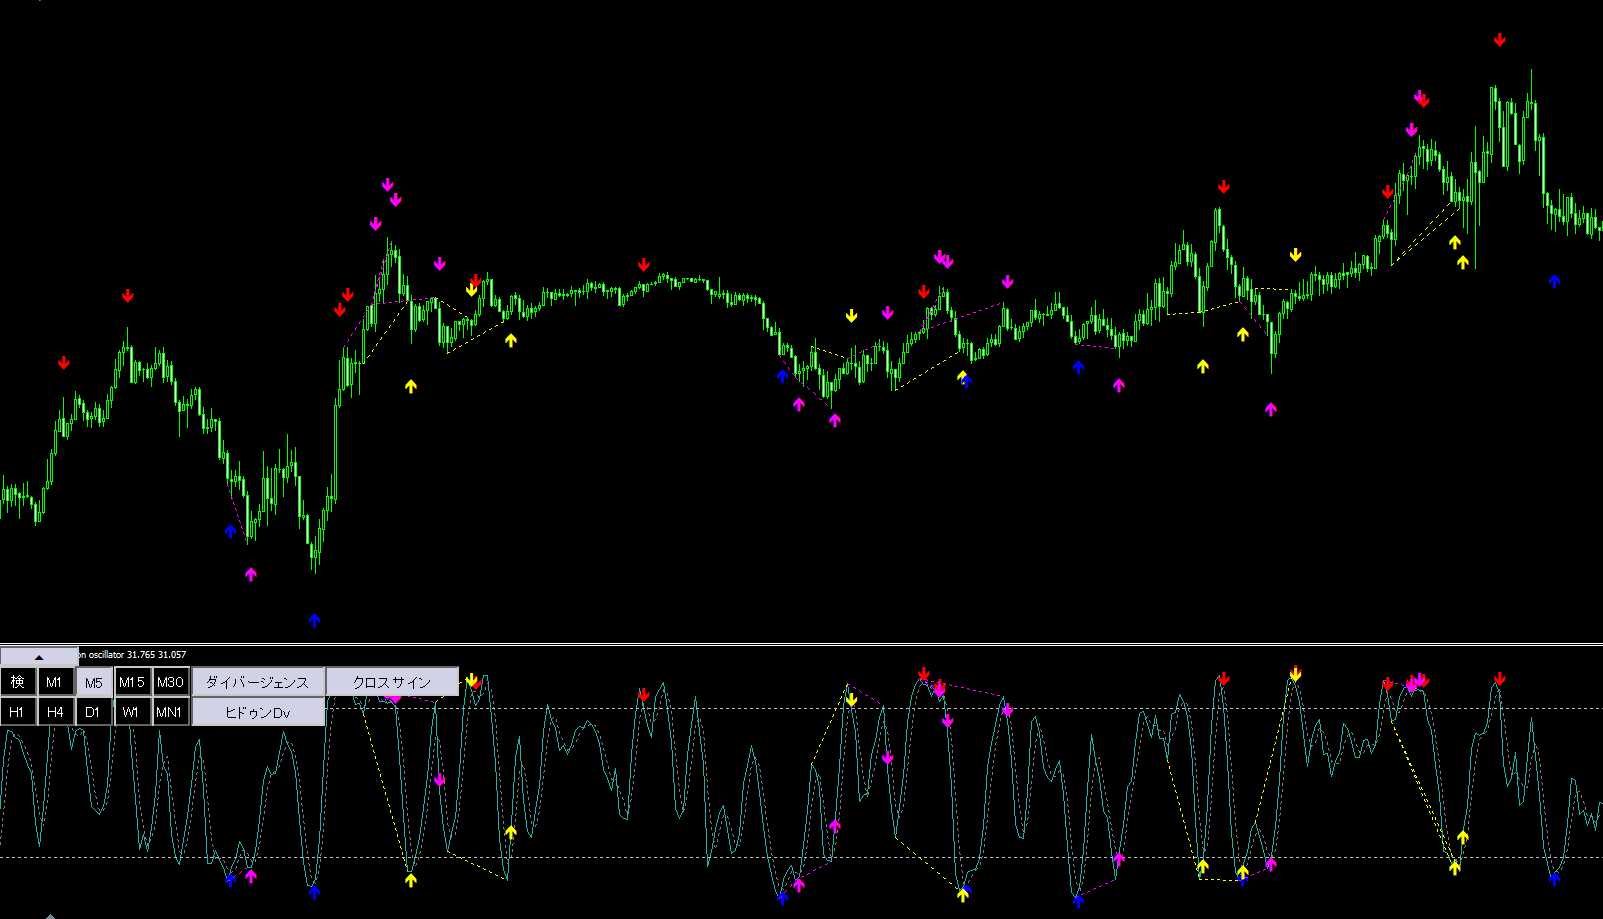Screen dimensions: 1603x919
Task: Toggle the ヒドゥンDv hidden divergence
Action: [258, 712]
